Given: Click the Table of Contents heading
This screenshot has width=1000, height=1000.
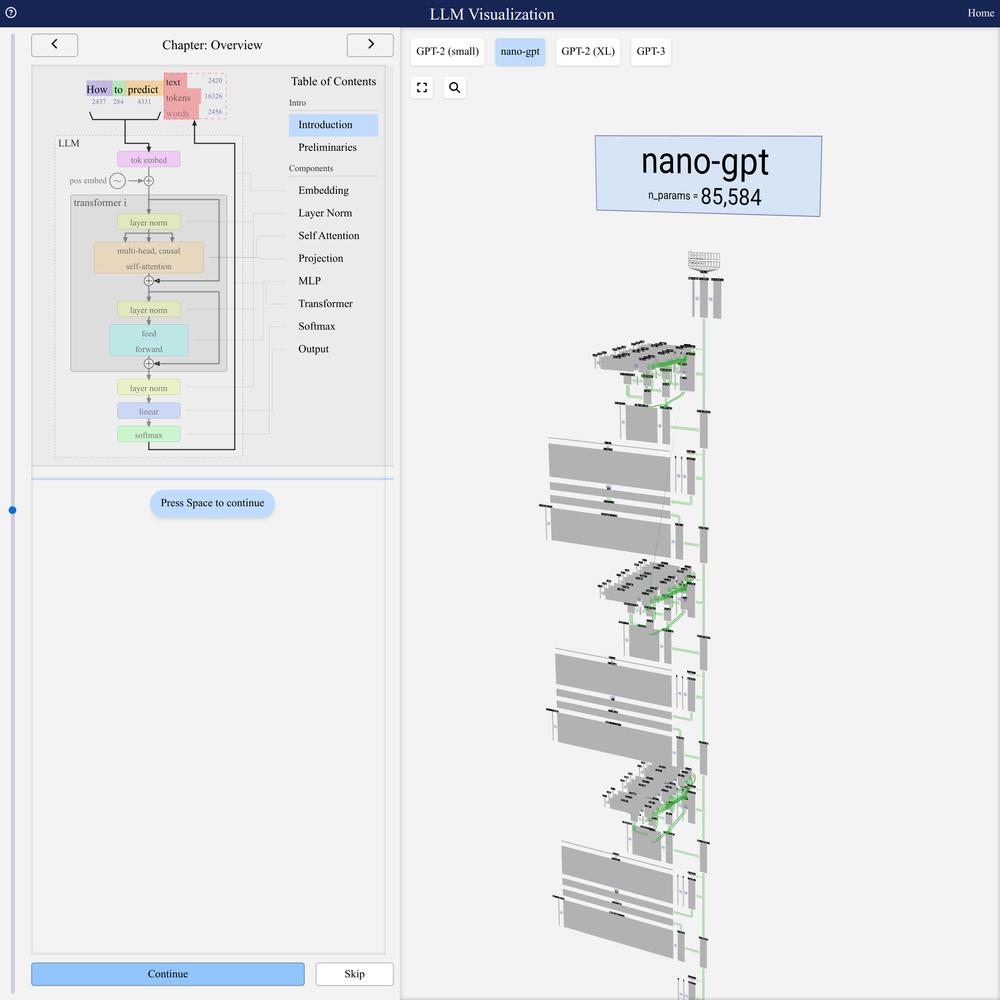Looking at the screenshot, I should coord(334,82).
